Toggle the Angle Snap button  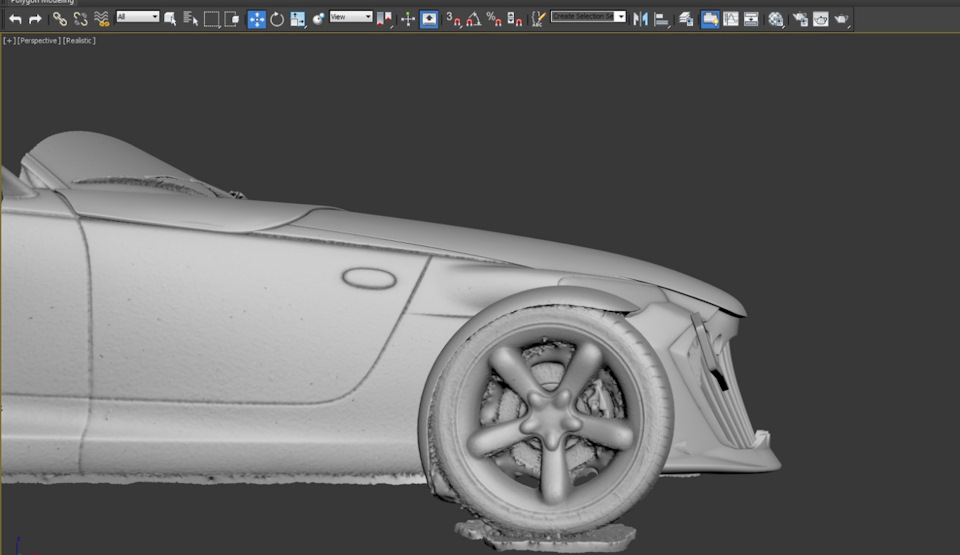coord(473,19)
